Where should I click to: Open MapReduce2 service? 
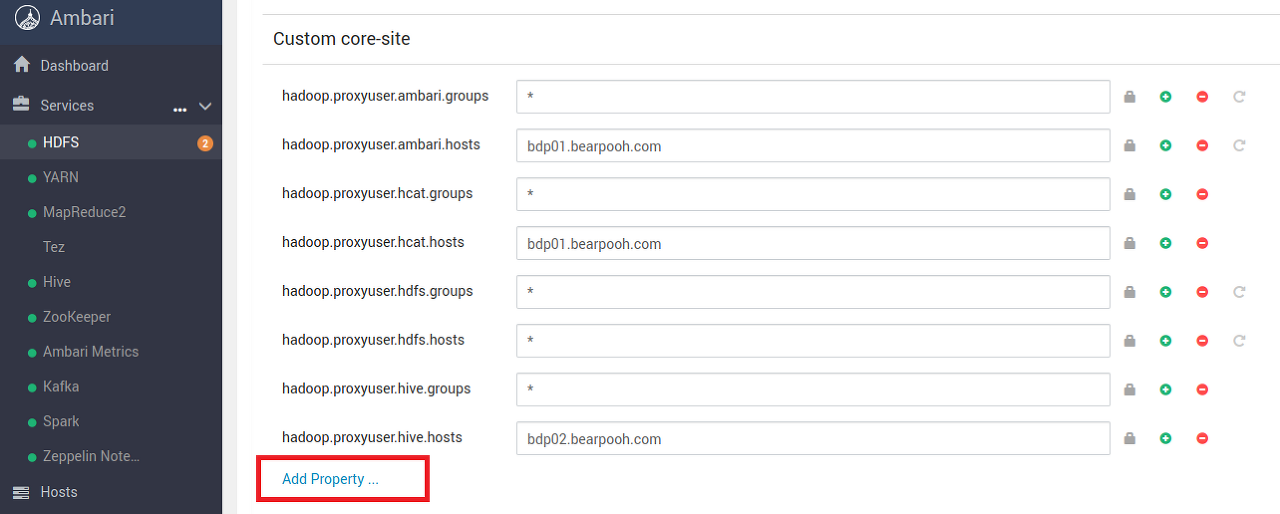(x=84, y=212)
